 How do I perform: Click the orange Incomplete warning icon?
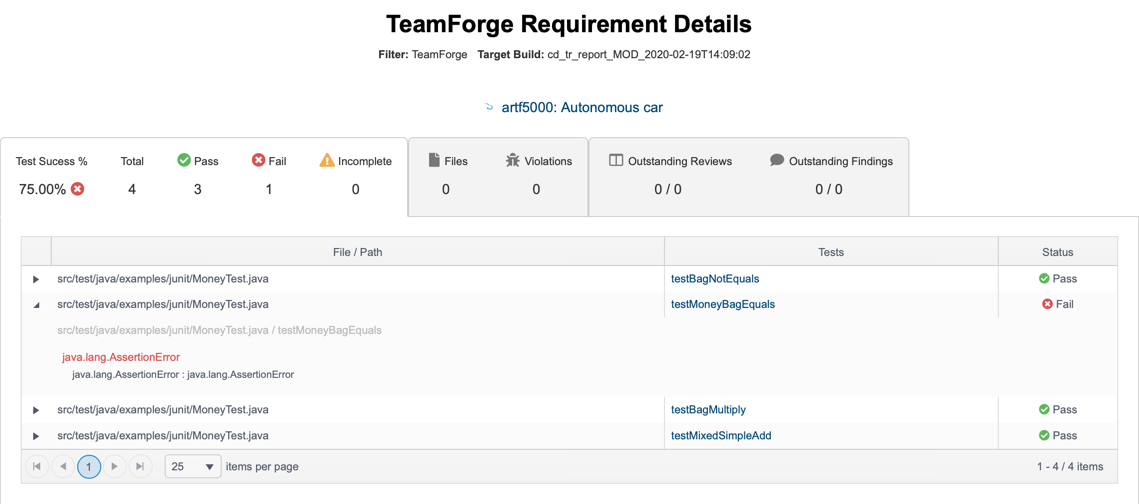point(327,160)
